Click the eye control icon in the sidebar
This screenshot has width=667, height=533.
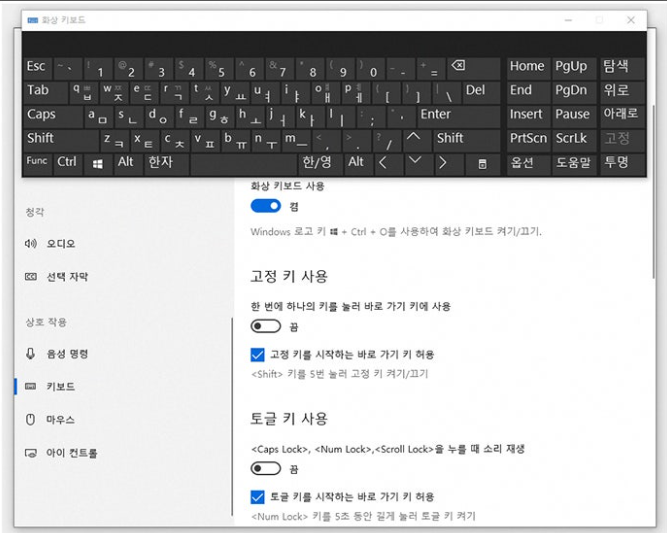(x=31, y=453)
